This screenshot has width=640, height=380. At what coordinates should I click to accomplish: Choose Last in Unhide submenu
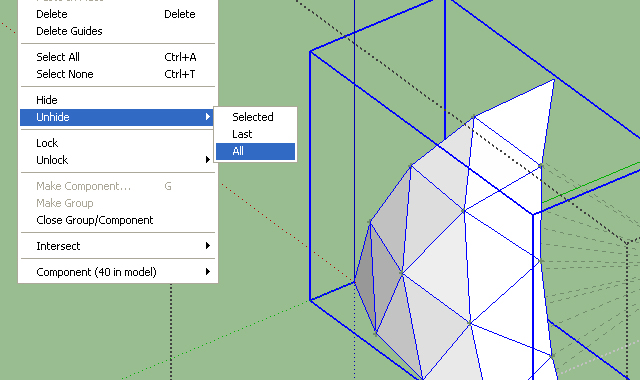tap(256, 134)
